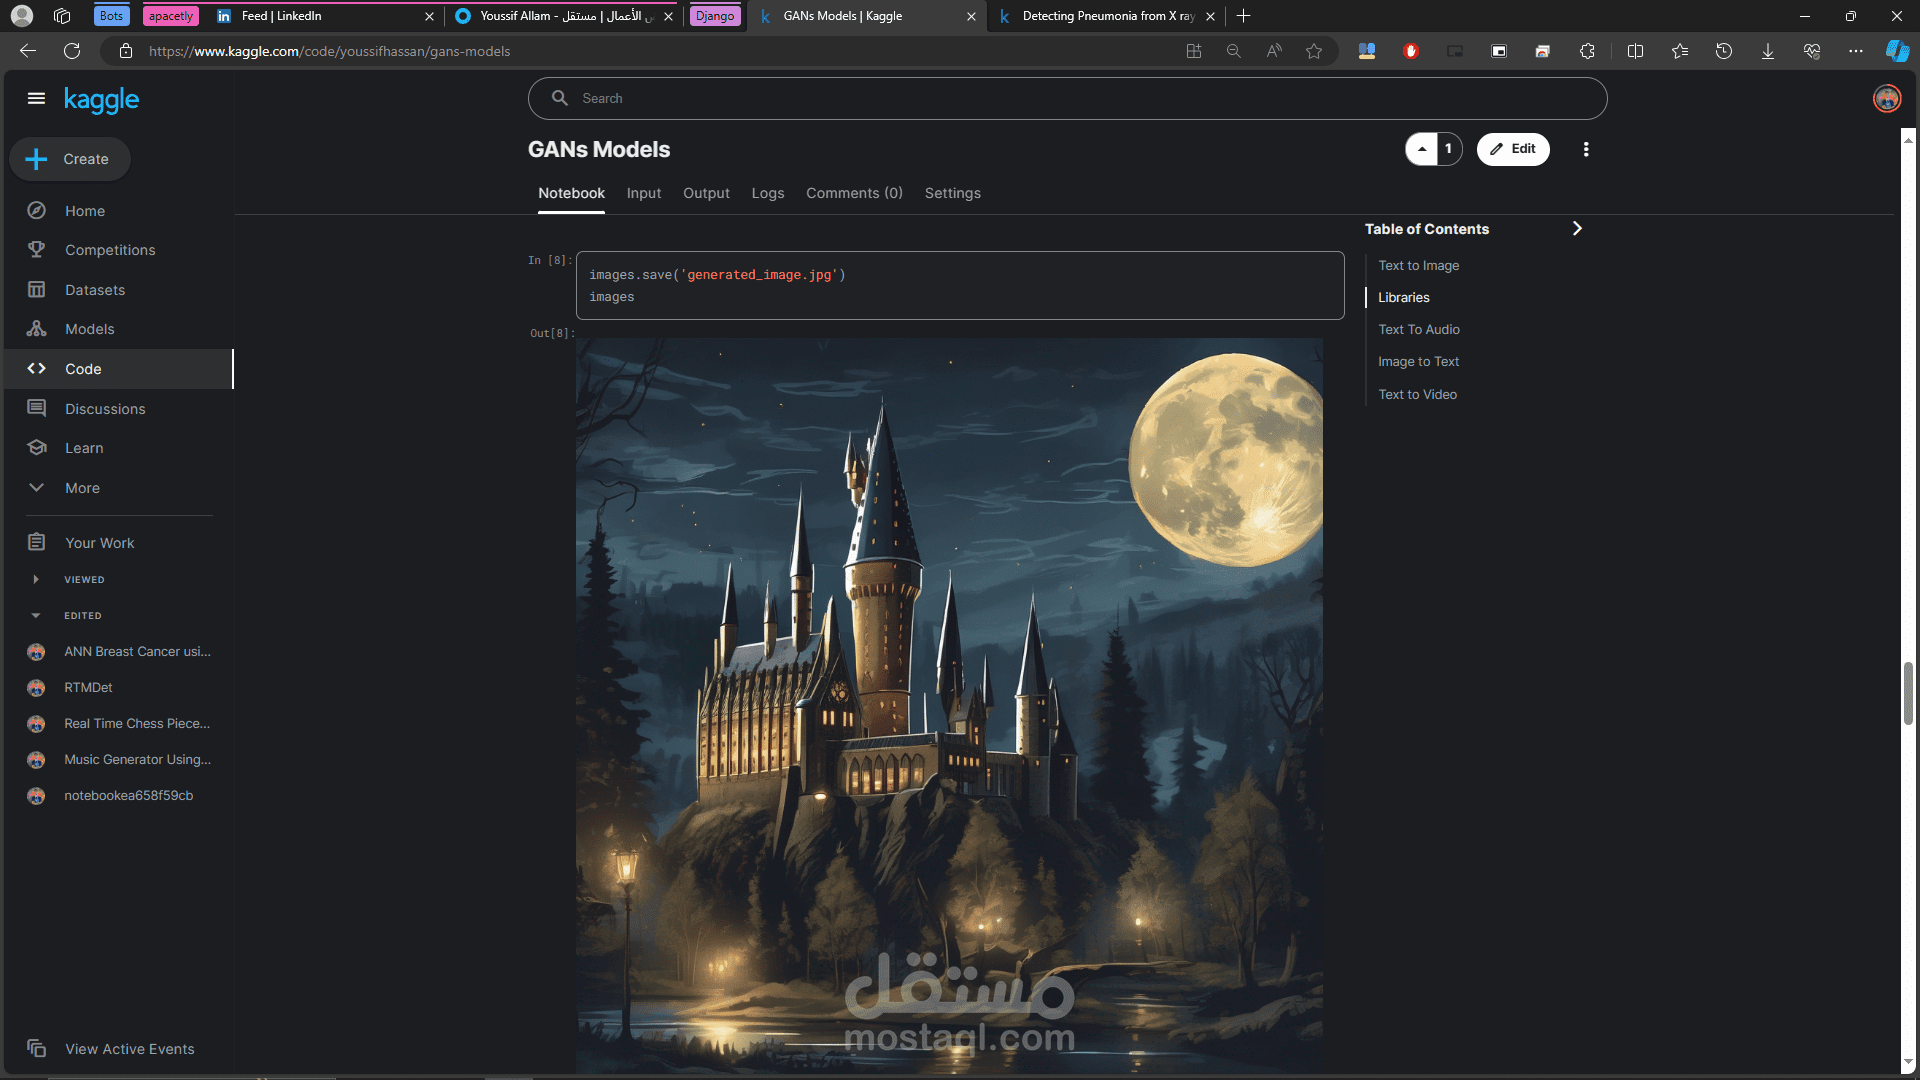Open the Models section
Image resolution: width=1920 pixels, height=1080 pixels.
pyautogui.click(x=90, y=329)
